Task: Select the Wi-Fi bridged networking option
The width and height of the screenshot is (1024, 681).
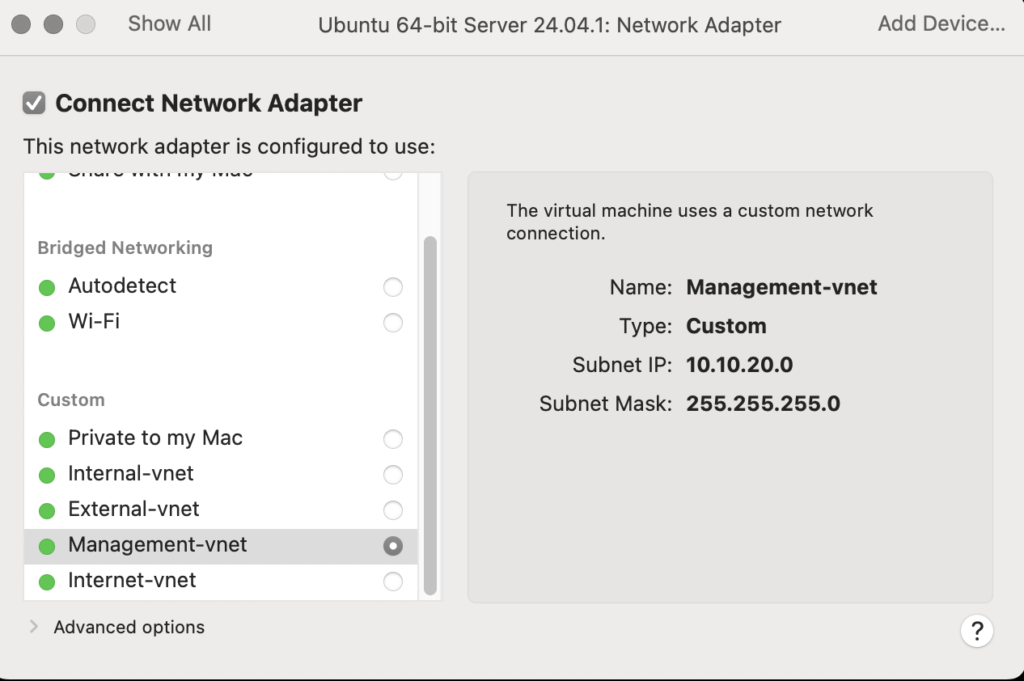Action: [x=393, y=322]
